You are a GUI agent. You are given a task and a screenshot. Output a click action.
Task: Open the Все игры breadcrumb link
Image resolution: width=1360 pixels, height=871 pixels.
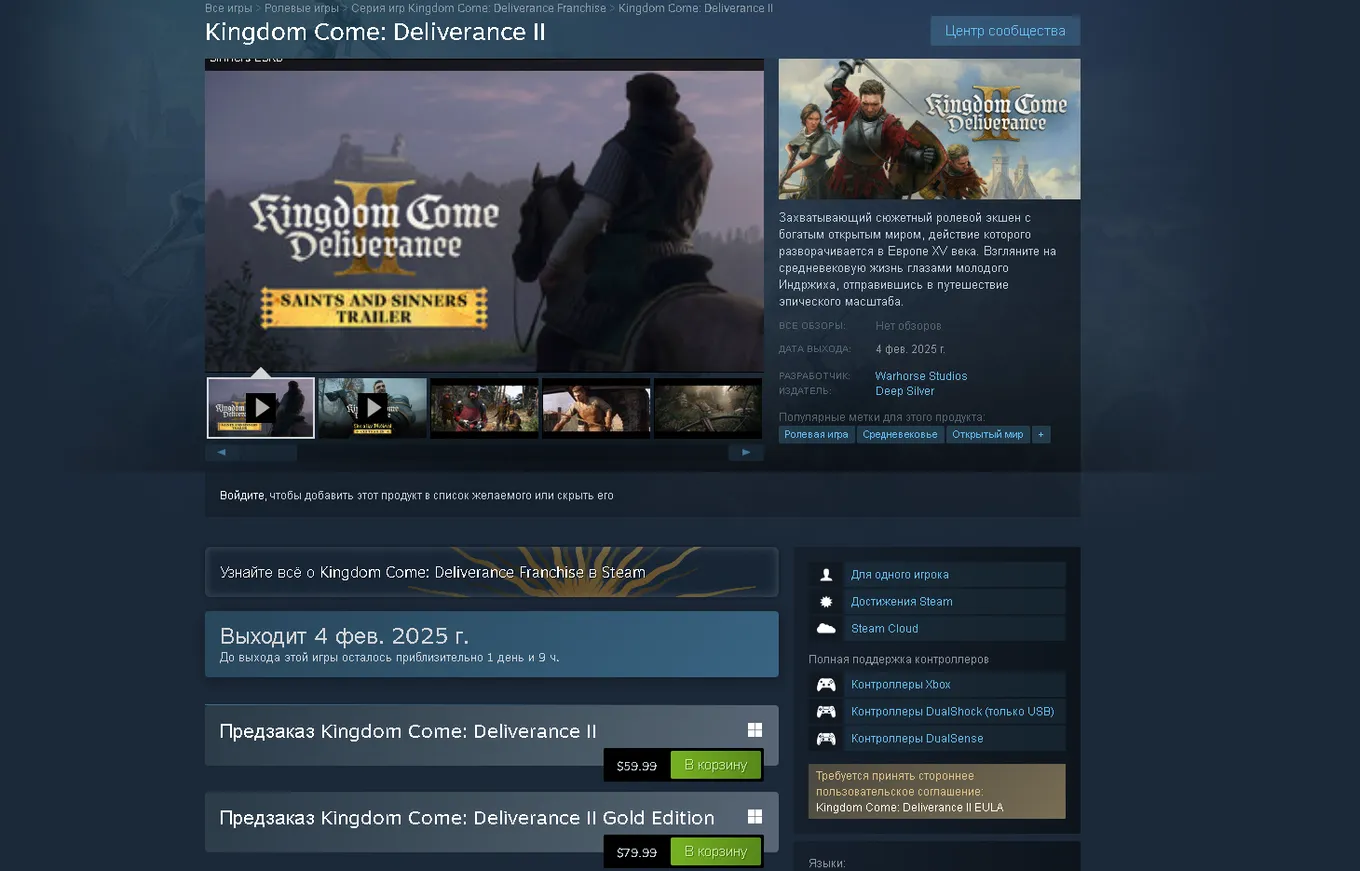point(228,8)
